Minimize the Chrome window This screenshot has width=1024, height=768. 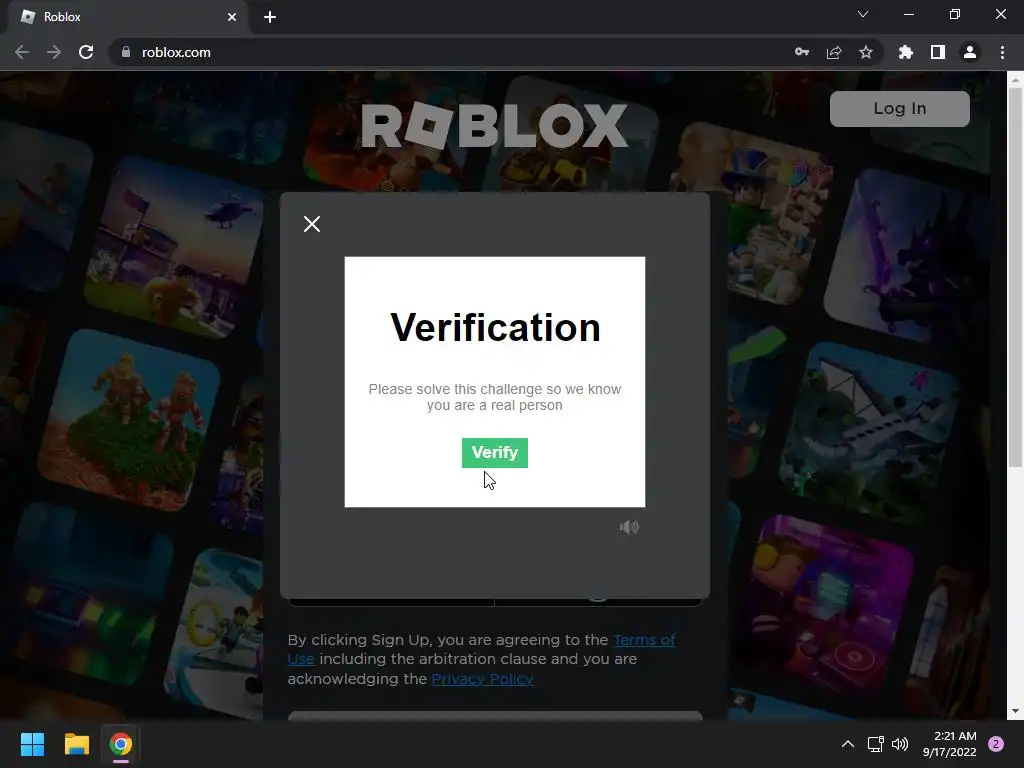pyautogui.click(x=908, y=14)
